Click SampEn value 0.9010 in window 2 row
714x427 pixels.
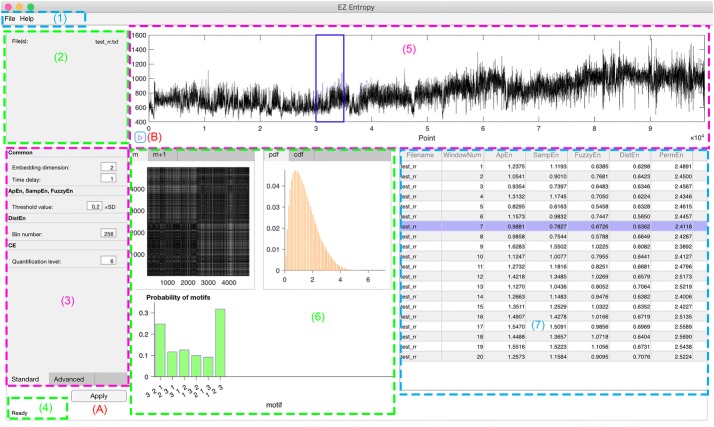coord(546,176)
